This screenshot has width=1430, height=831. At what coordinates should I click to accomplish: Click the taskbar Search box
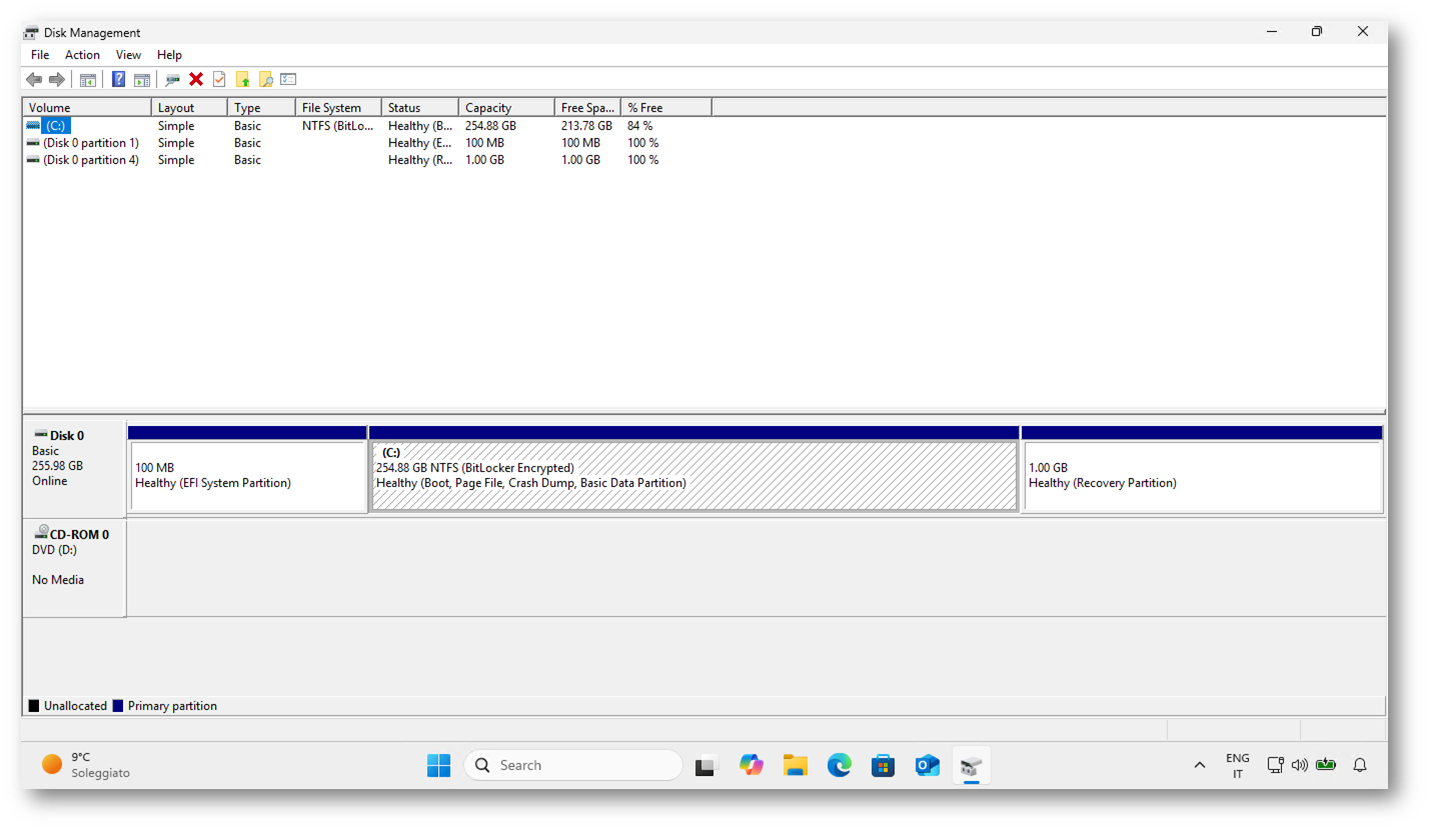point(573,766)
